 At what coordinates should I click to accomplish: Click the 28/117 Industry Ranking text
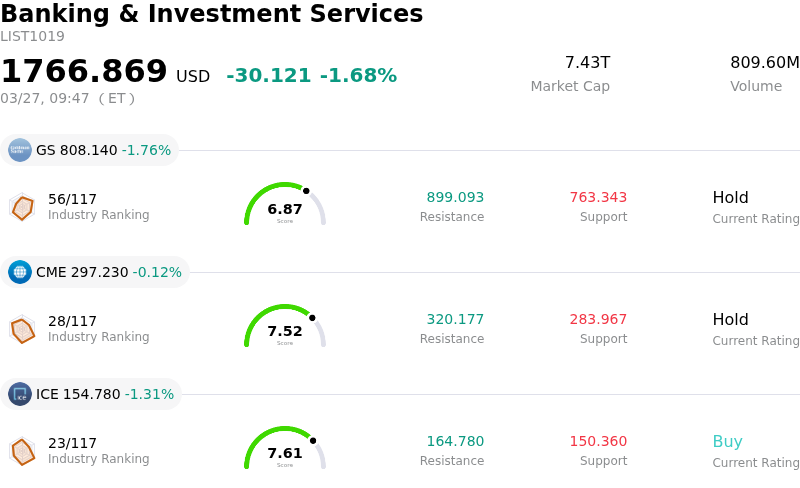pyautogui.click(x=73, y=321)
